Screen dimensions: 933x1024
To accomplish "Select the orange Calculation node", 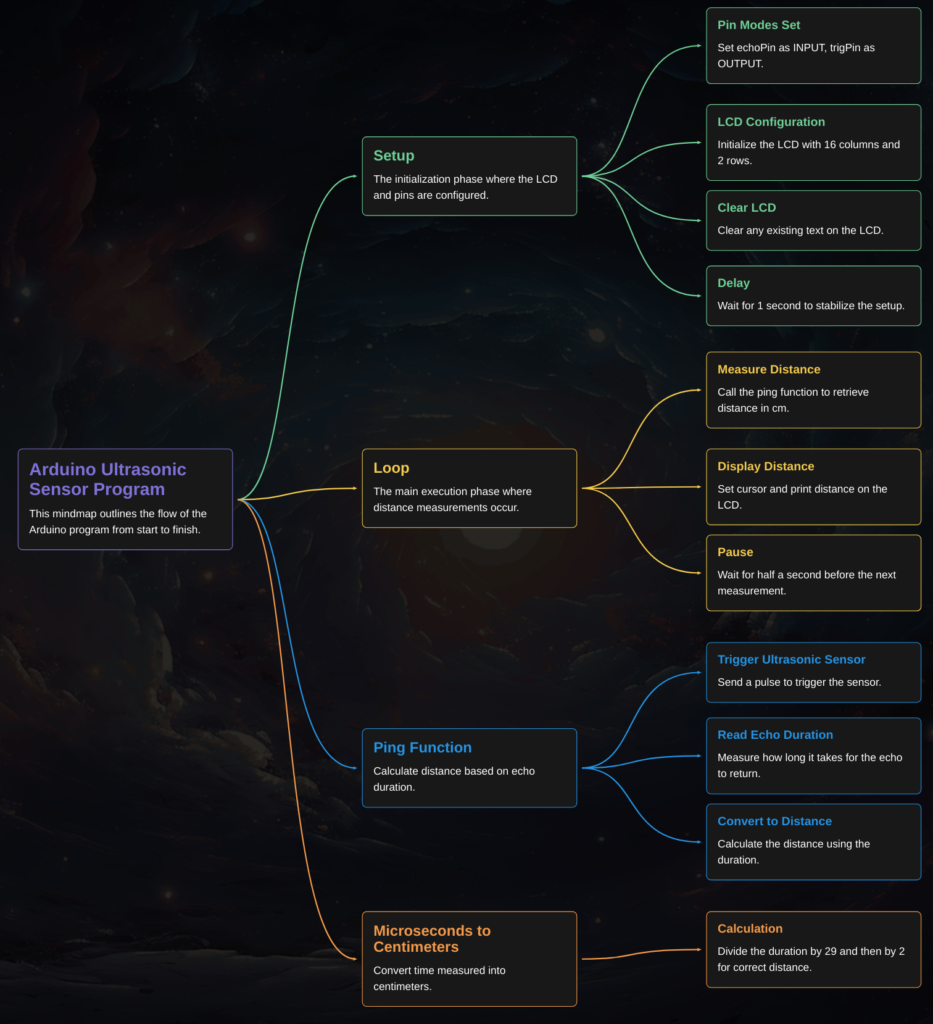I will [x=812, y=949].
